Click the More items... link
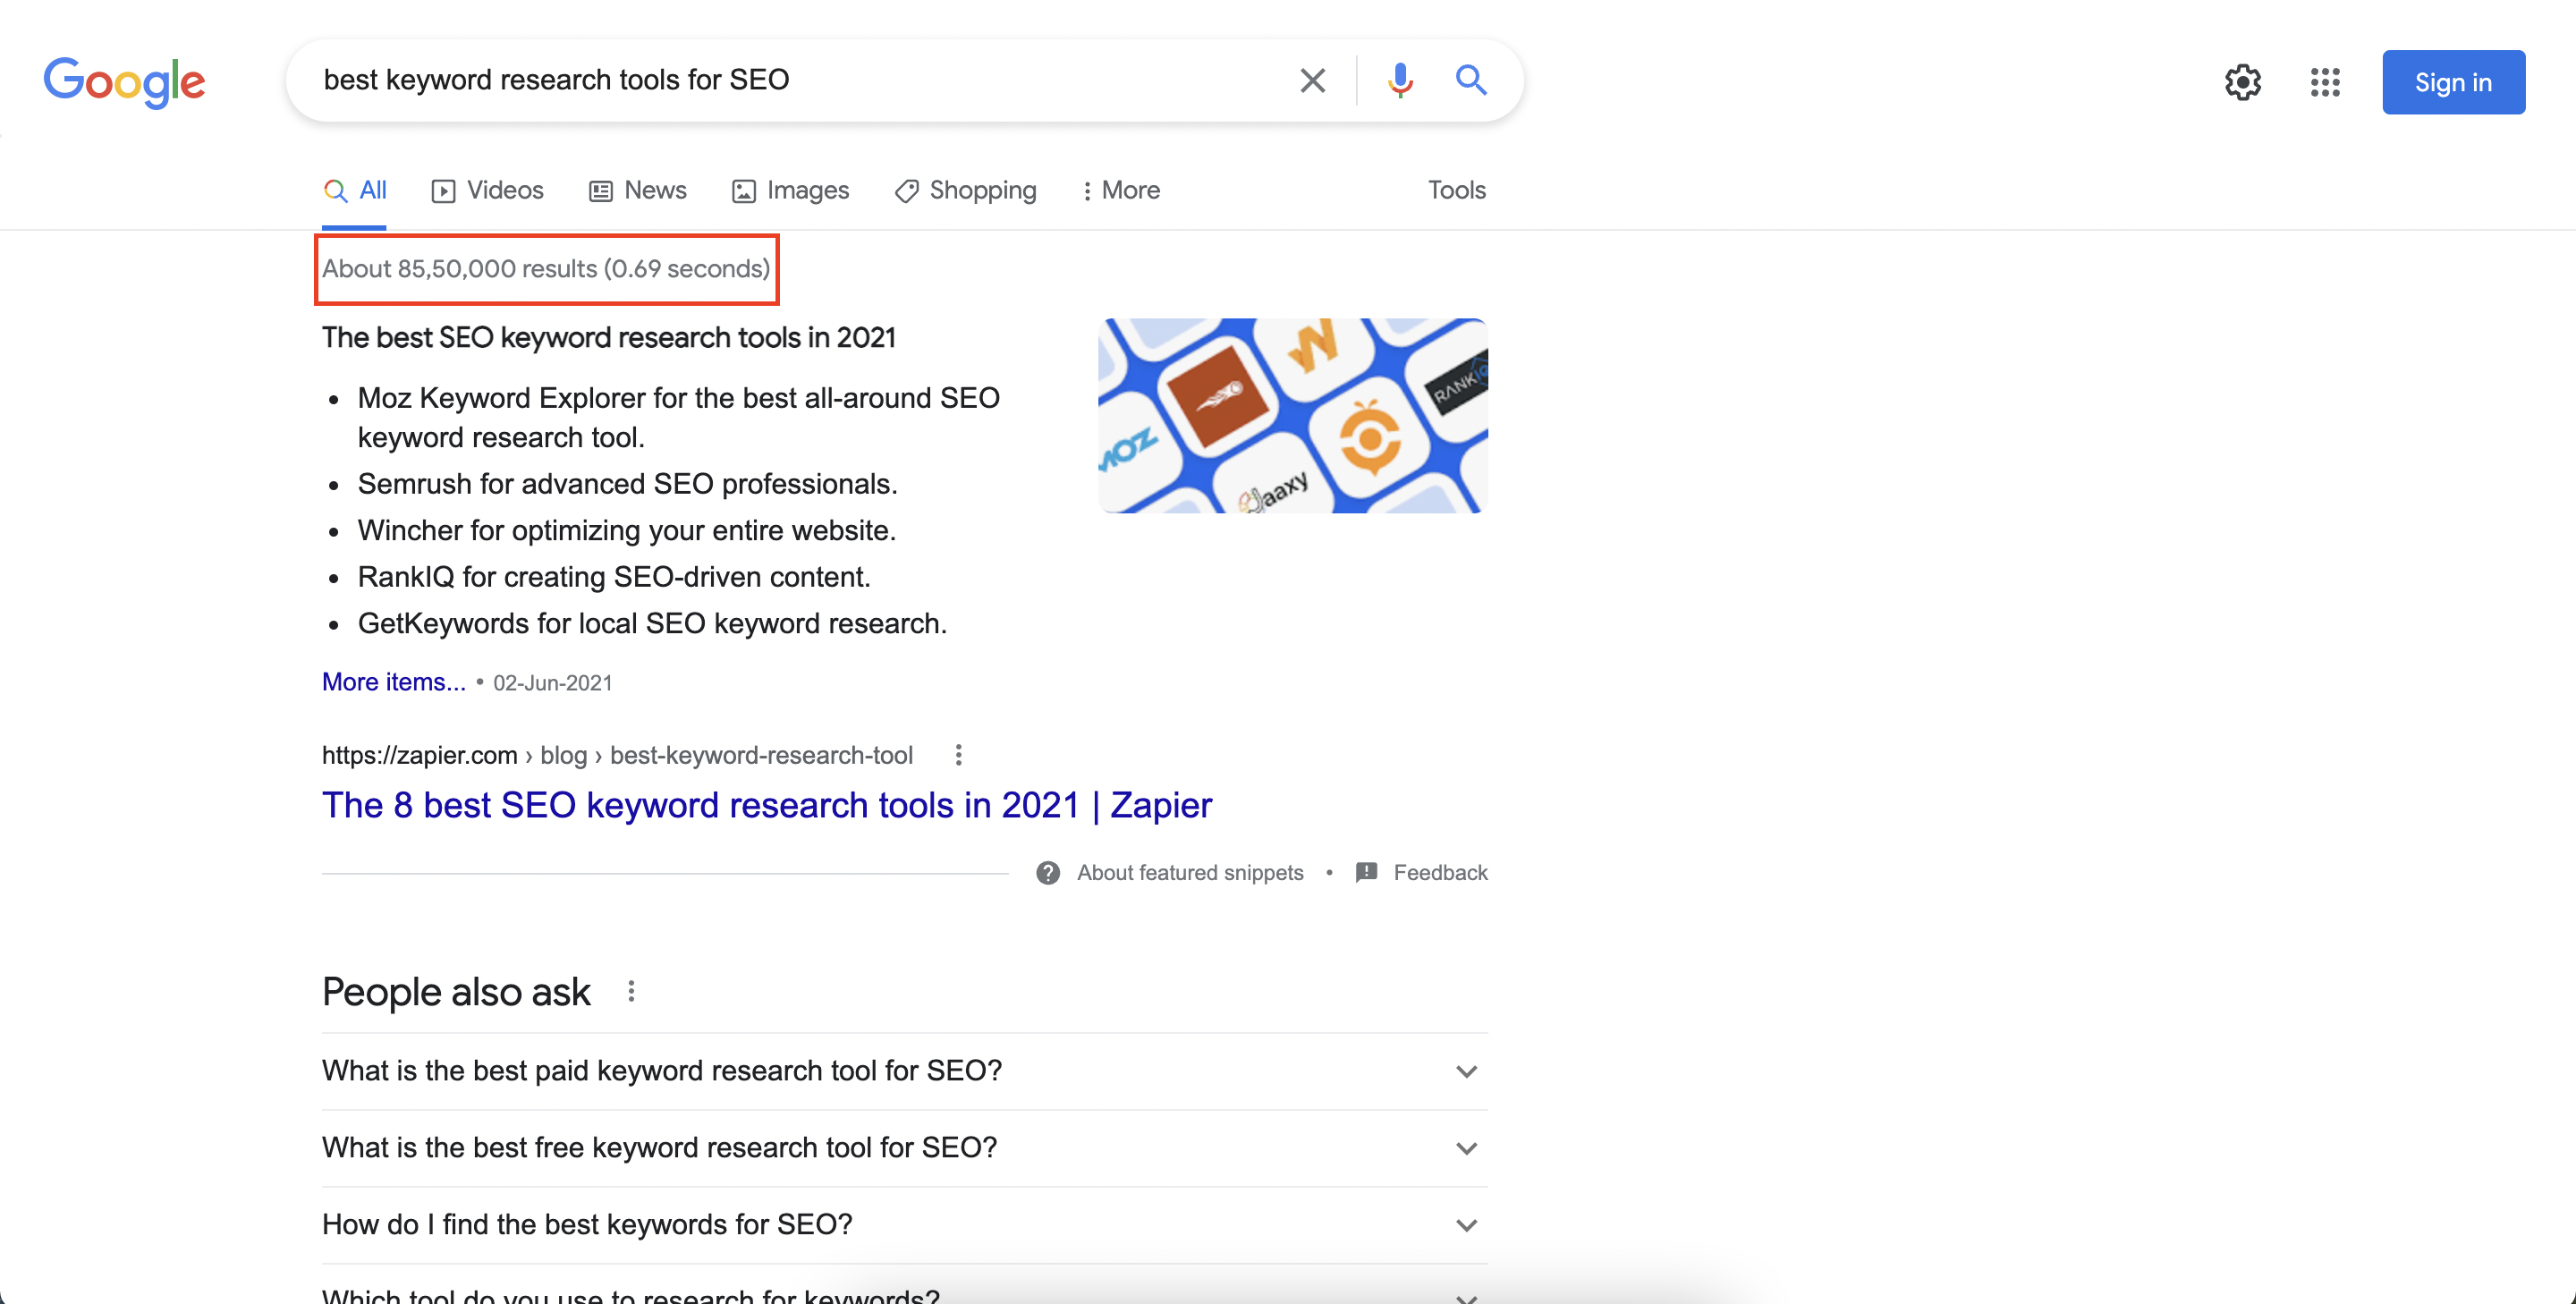The image size is (2576, 1304). tap(393, 682)
